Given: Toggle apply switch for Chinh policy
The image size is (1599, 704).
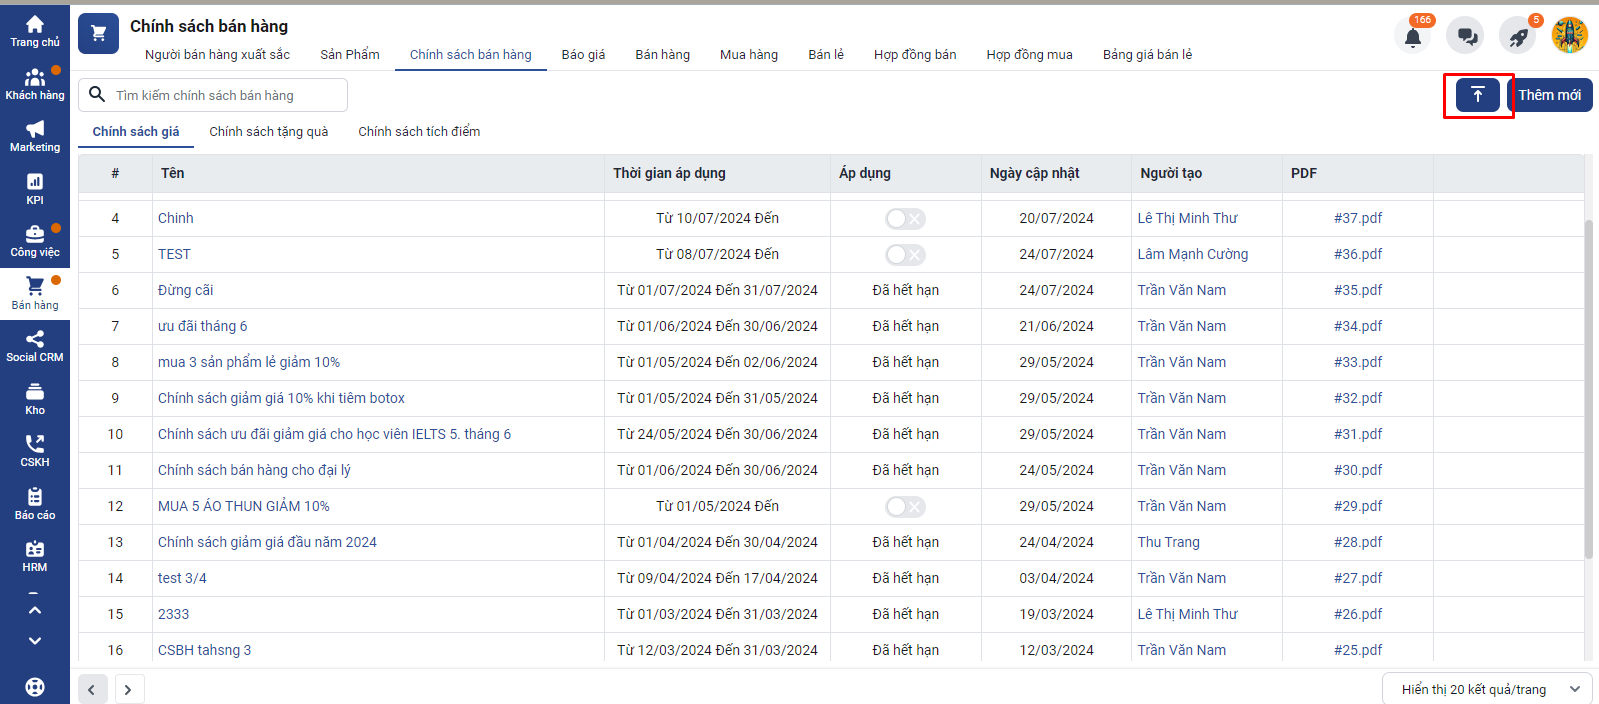Looking at the screenshot, I should coord(905,219).
